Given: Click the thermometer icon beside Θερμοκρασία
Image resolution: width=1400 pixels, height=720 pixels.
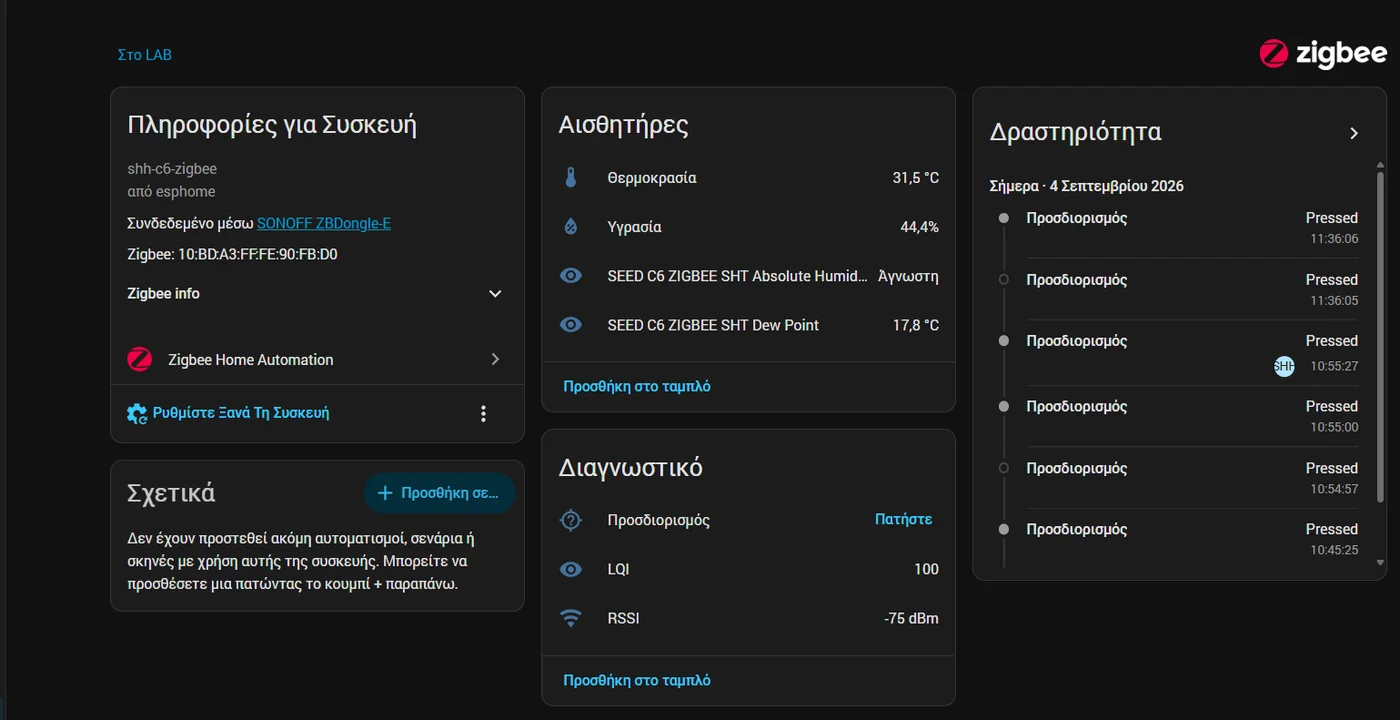Looking at the screenshot, I should point(571,178).
